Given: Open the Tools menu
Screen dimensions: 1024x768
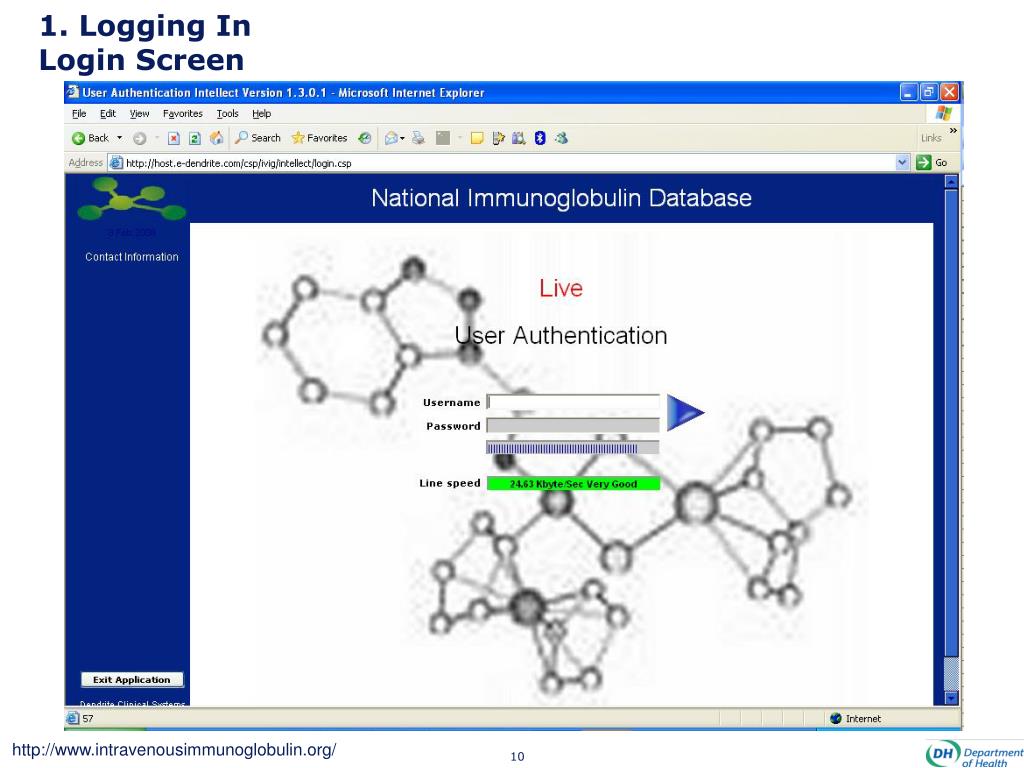Looking at the screenshot, I should click(227, 114).
